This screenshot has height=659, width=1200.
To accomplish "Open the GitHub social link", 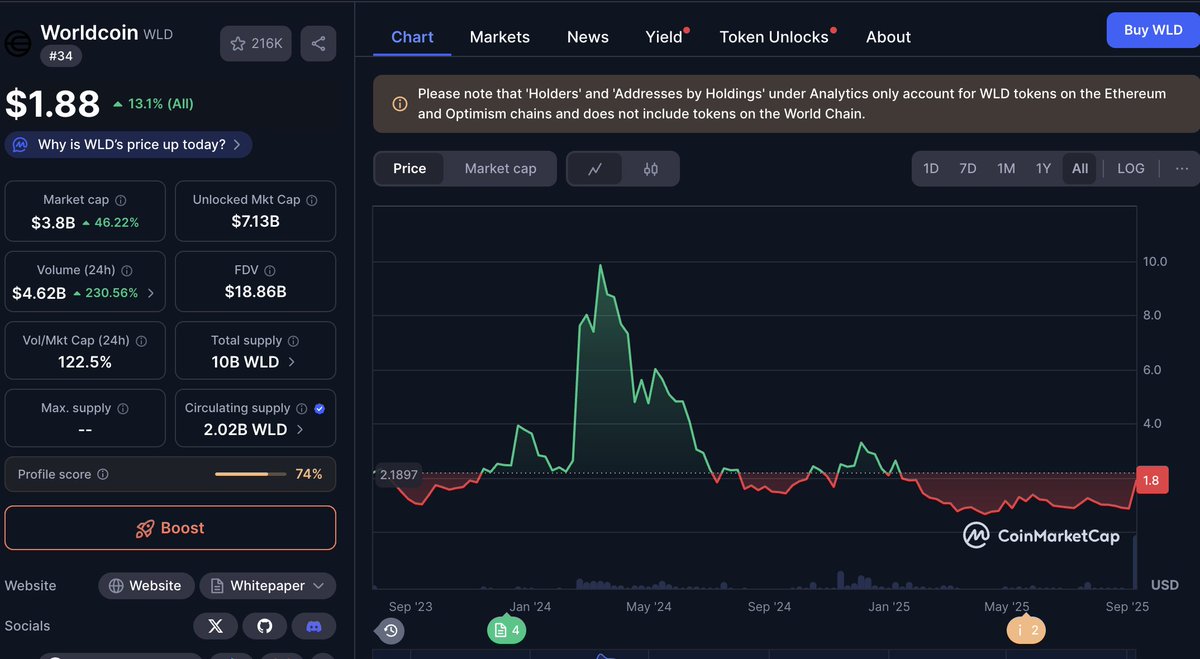I will pyautogui.click(x=264, y=626).
